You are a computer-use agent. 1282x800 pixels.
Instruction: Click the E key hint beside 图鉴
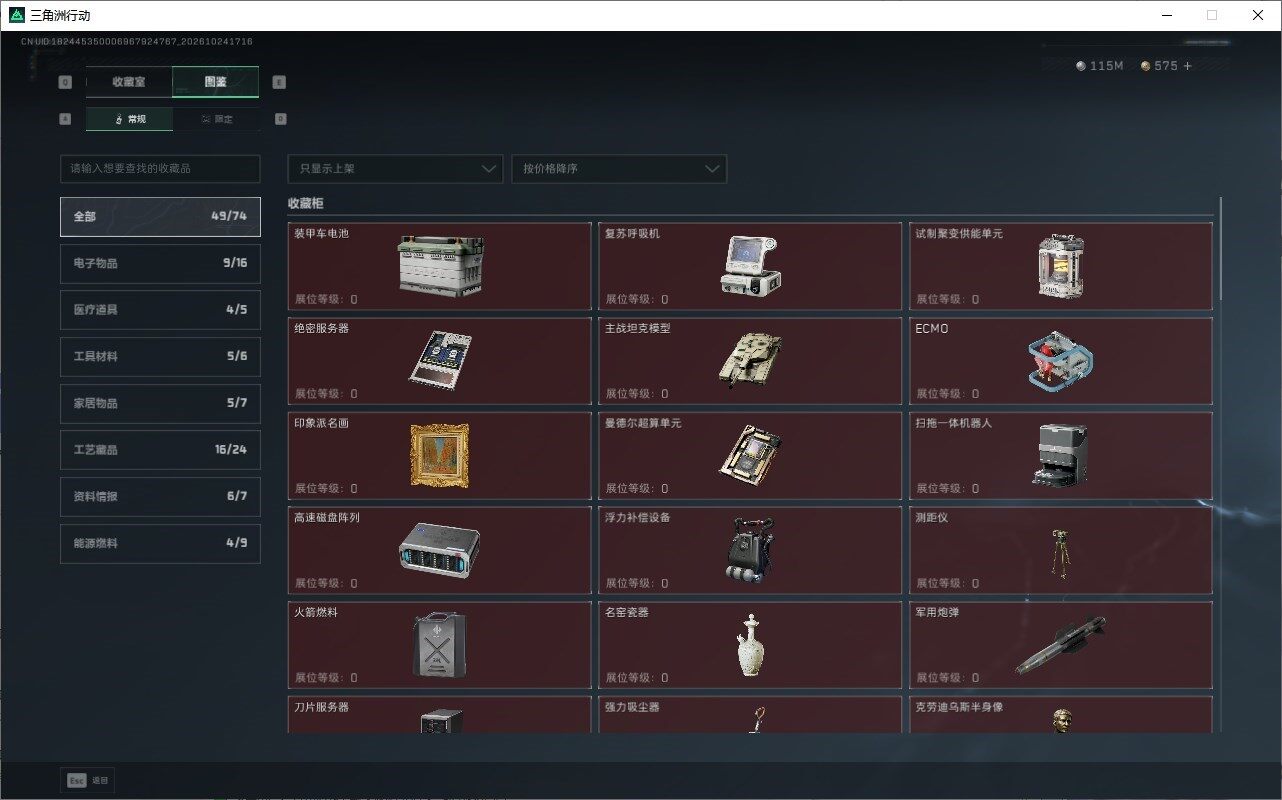[x=279, y=83]
